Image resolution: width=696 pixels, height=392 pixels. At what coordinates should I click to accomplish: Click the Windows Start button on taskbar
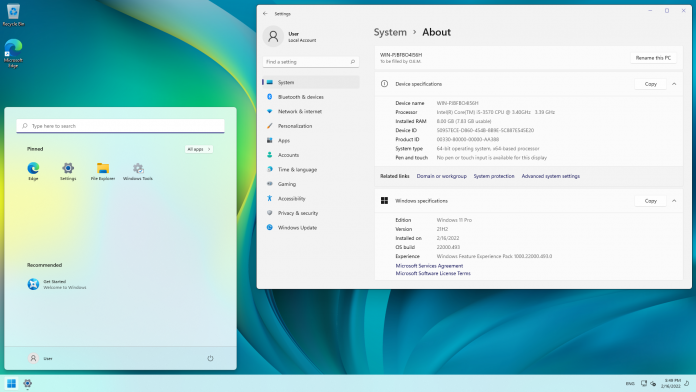(x=12, y=384)
